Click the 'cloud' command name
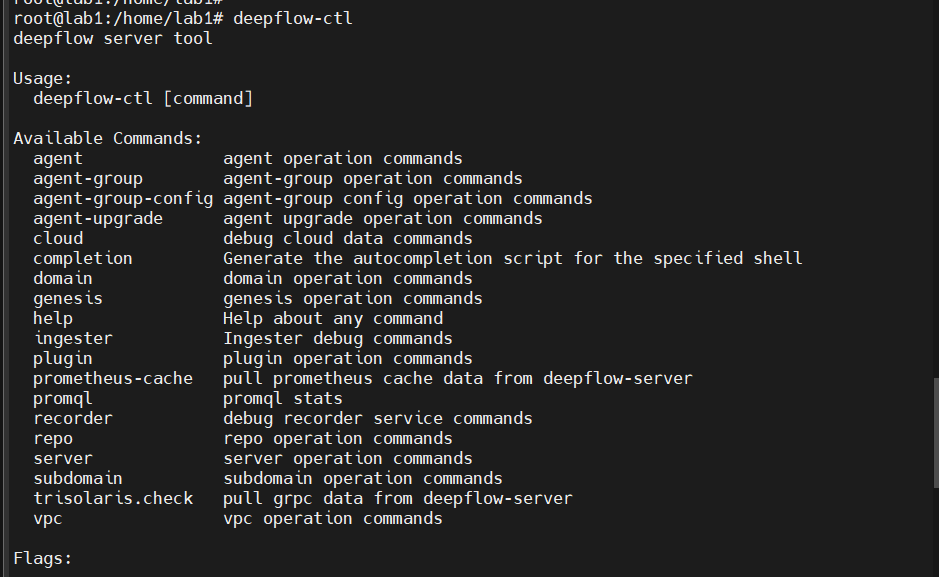This screenshot has width=939, height=577. pos(58,238)
